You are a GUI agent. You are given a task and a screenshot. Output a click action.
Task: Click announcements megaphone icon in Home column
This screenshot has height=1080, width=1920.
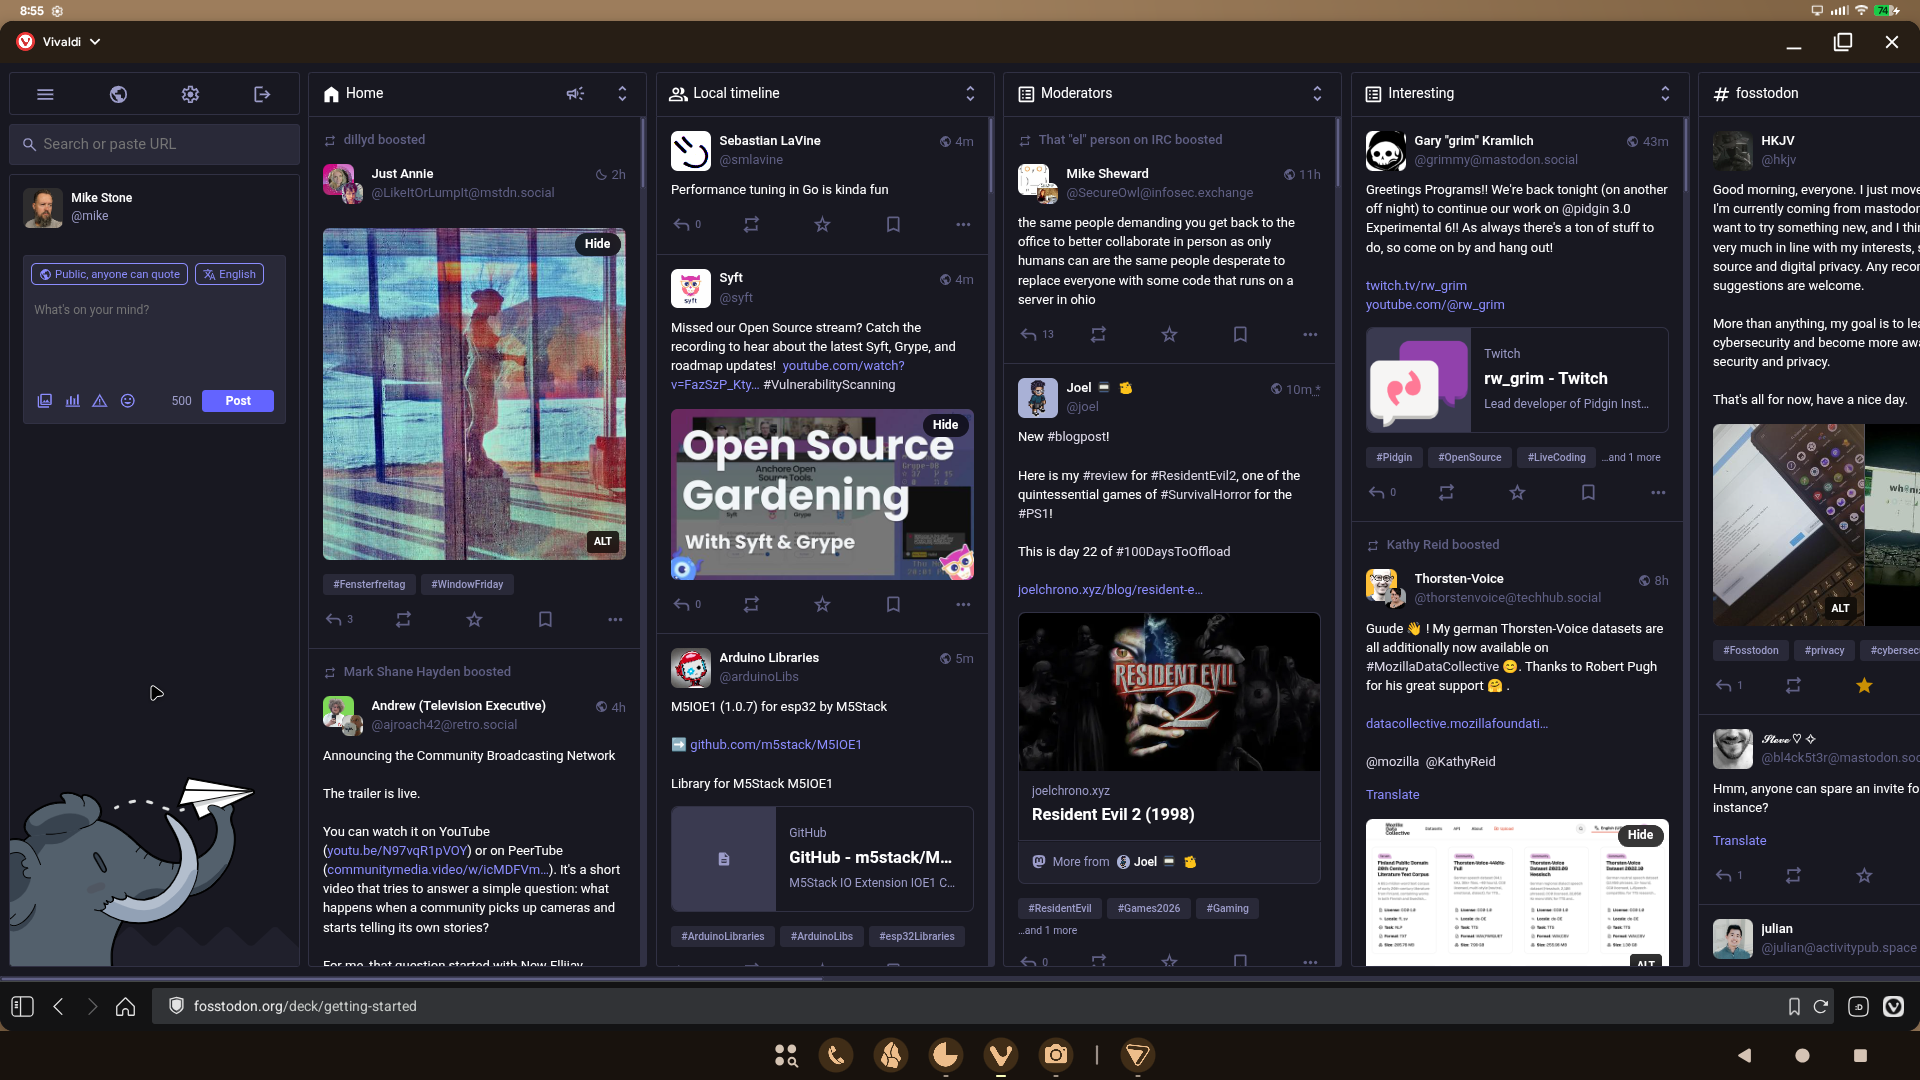[x=575, y=94]
